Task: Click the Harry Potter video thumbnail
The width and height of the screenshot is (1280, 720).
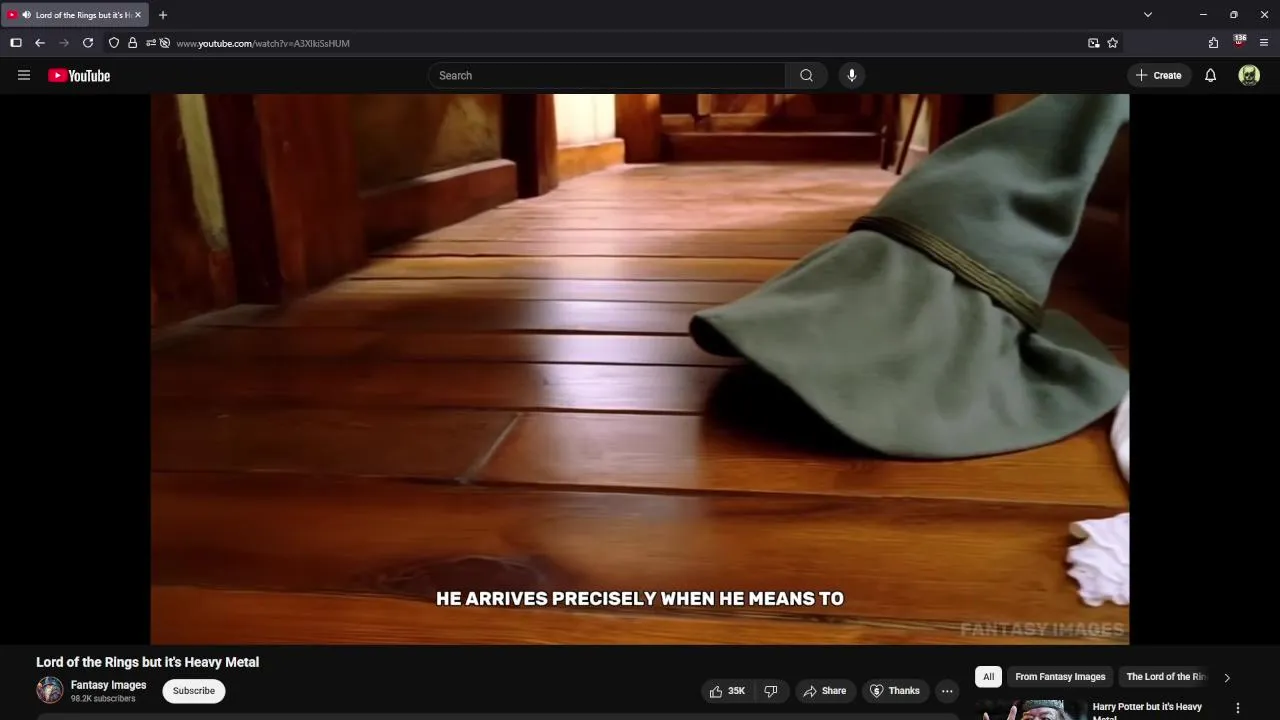Action: point(1031,709)
